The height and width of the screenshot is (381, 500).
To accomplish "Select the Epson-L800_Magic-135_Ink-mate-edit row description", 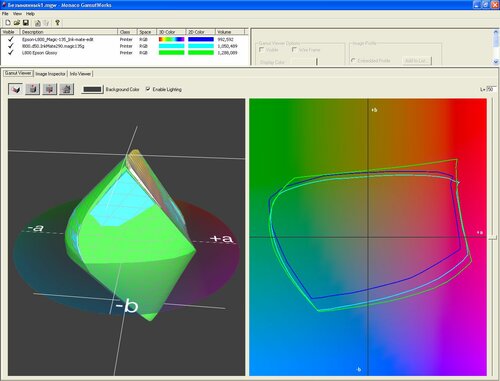I will pyautogui.click(x=58, y=39).
